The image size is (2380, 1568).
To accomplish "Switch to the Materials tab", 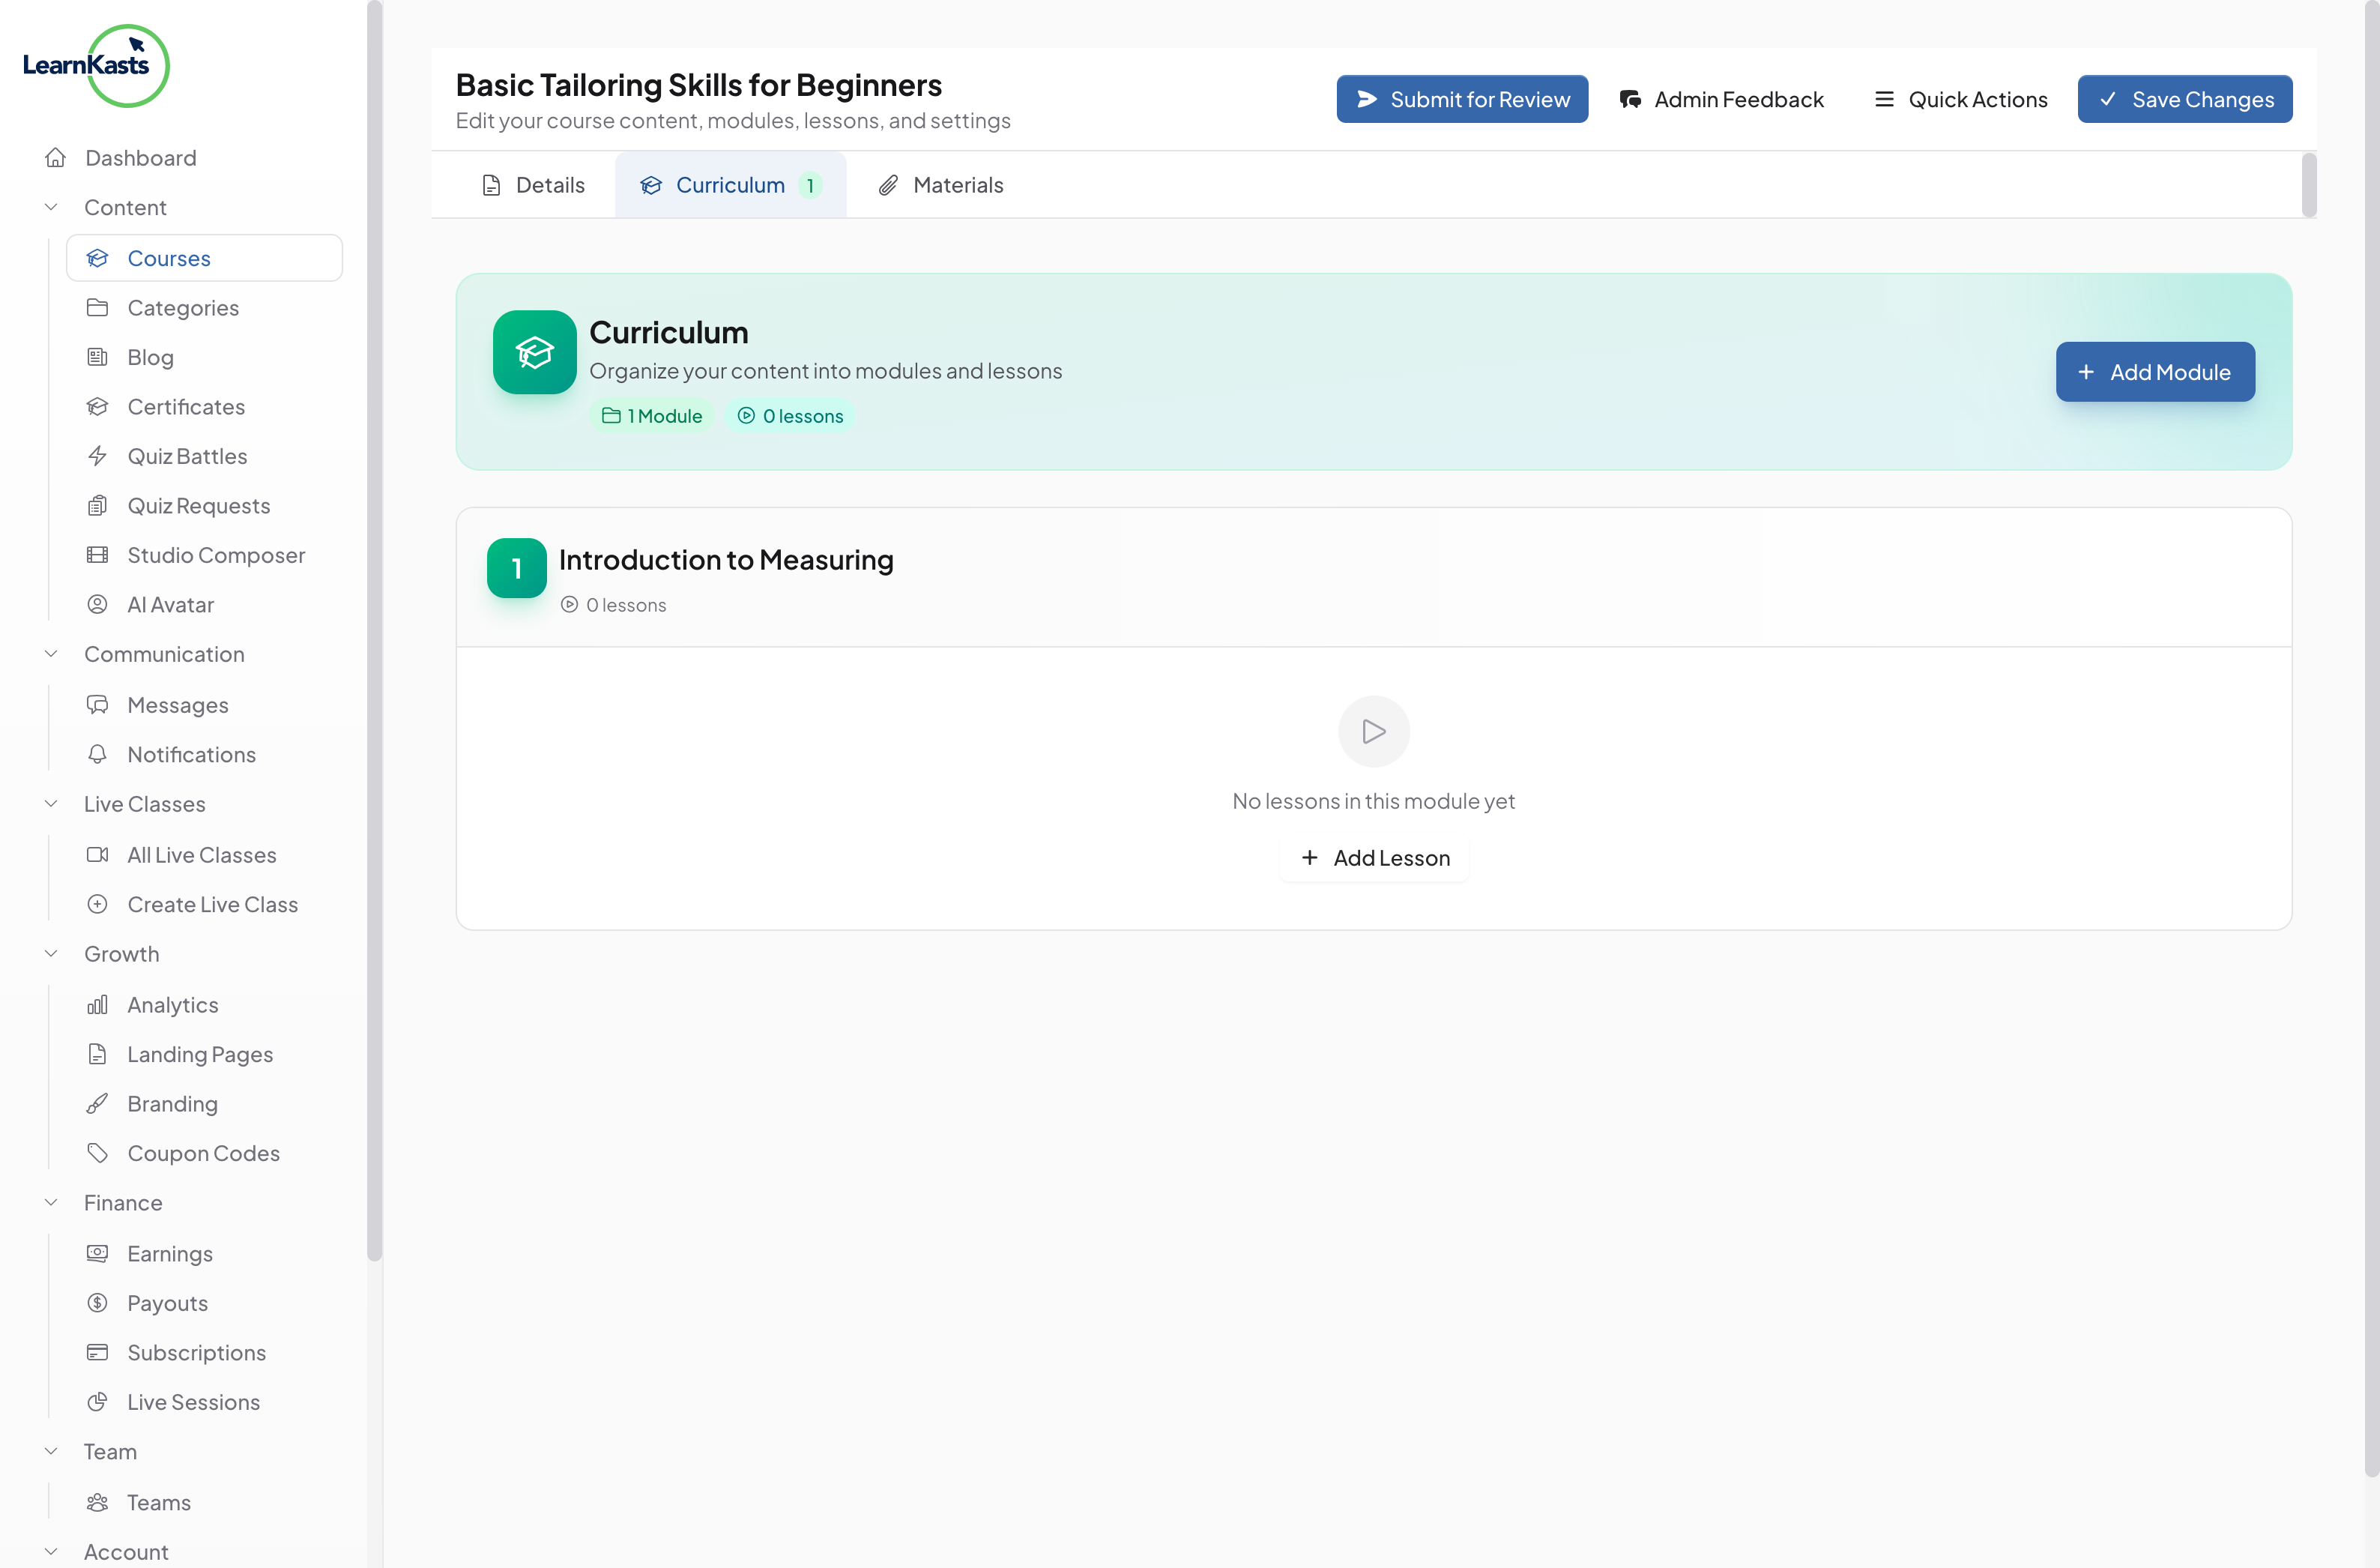I will [940, 185].
